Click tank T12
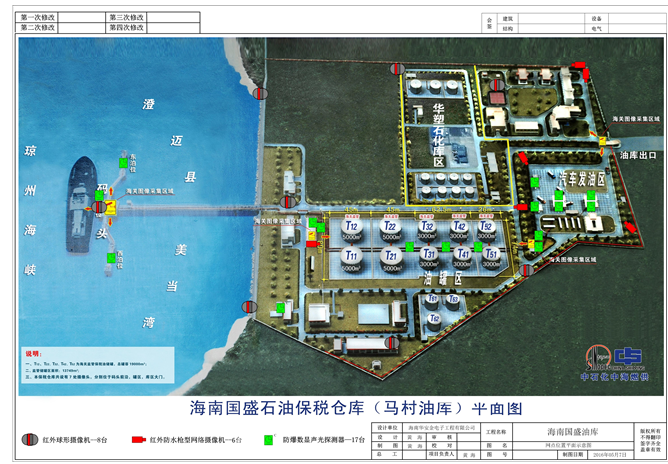This screenshot has width=668, height=464. [x=351, y=229]
